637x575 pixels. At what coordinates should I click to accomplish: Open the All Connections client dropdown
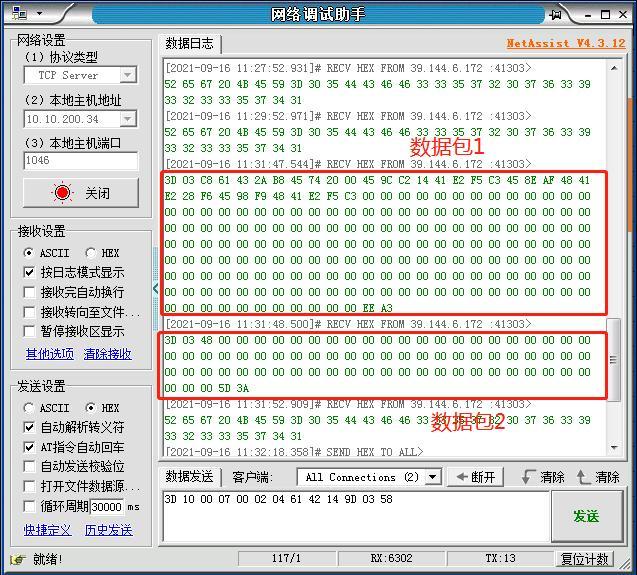click(x=432, y=478)
